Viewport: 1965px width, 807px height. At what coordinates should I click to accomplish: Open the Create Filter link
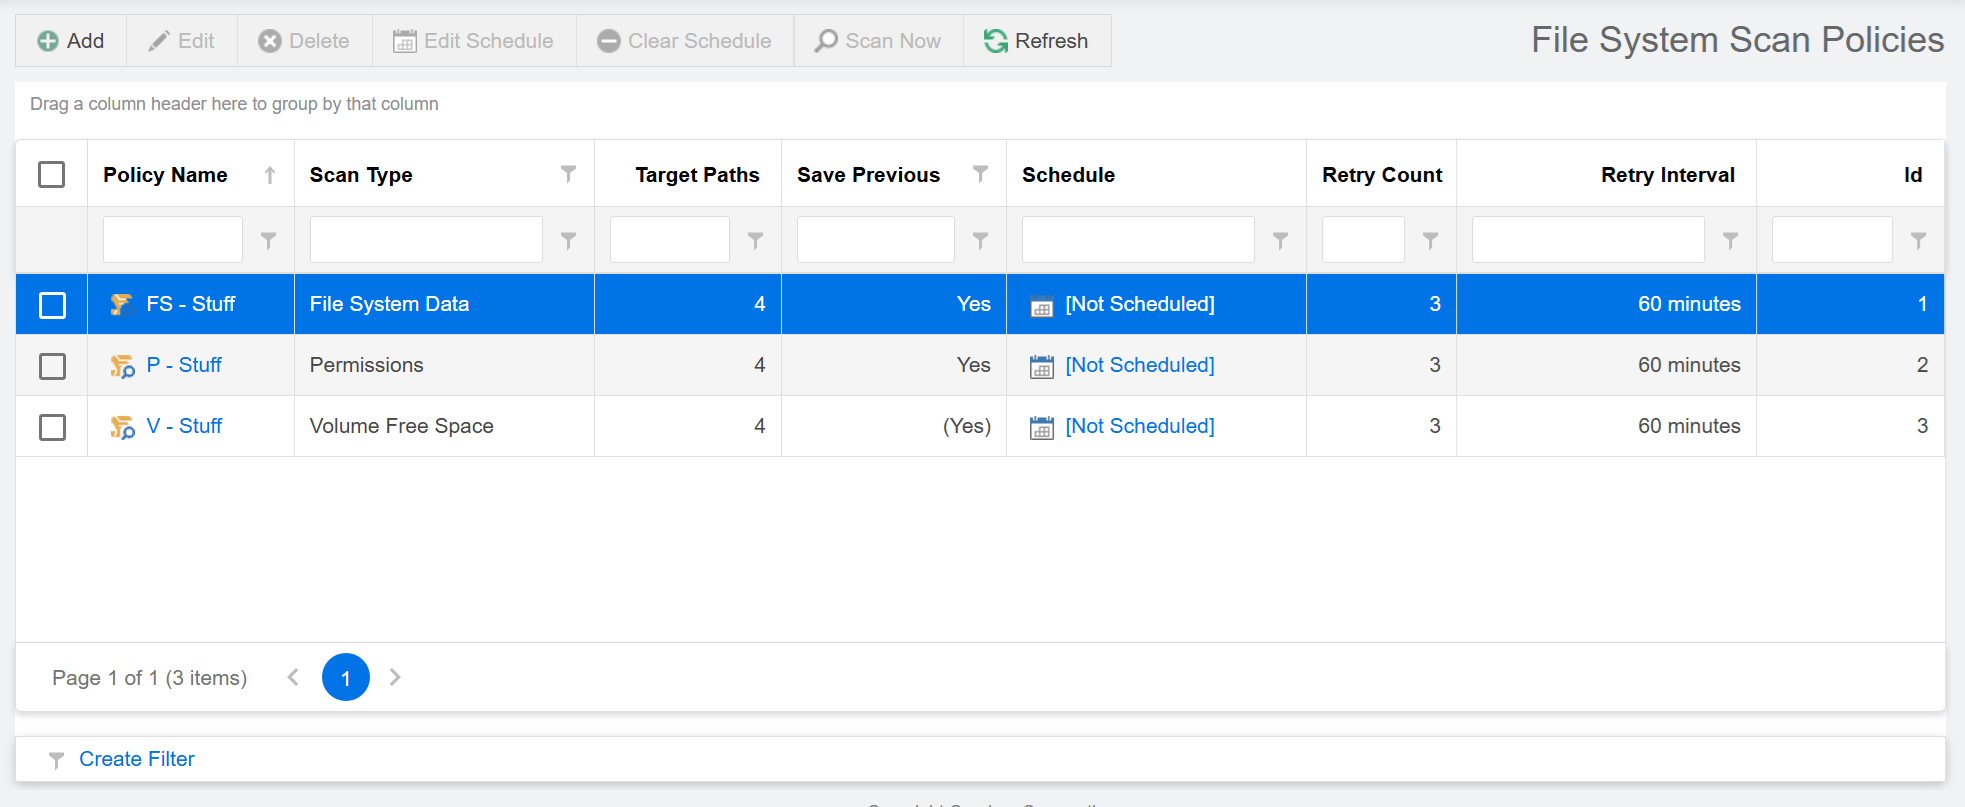[x=136, y=759]
